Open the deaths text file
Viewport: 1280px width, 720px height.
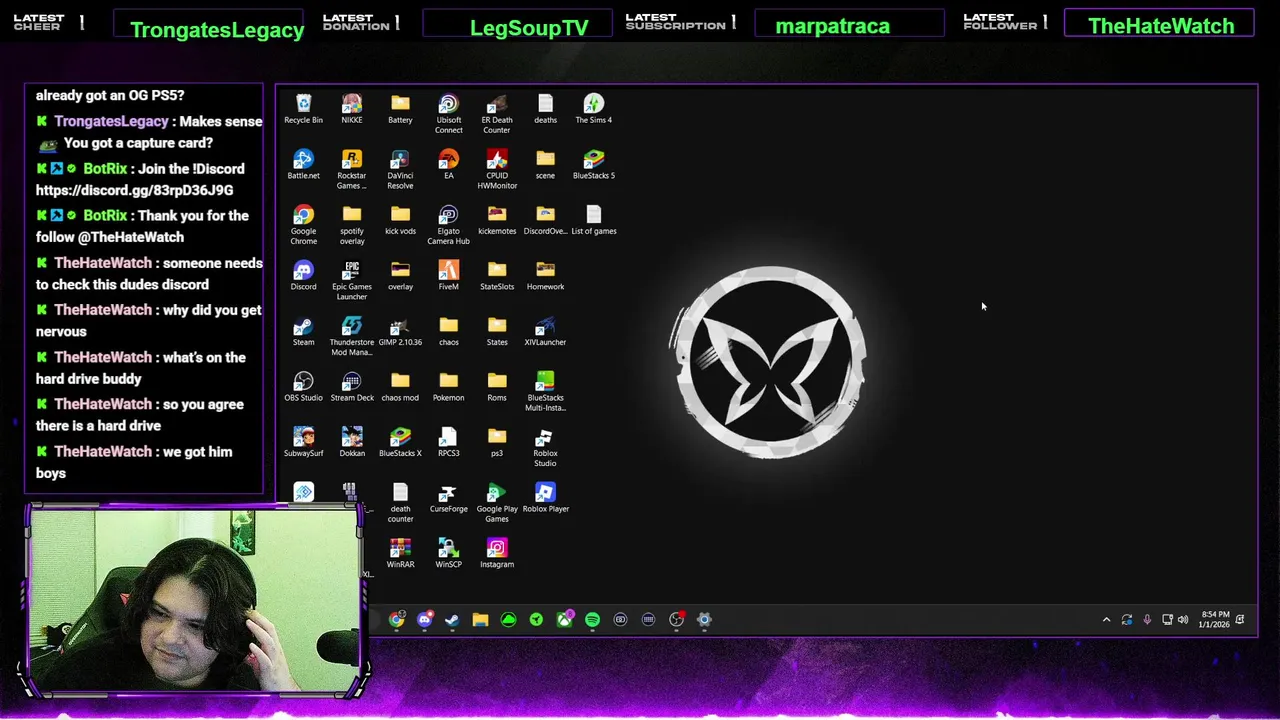click(x=545, y=110)
